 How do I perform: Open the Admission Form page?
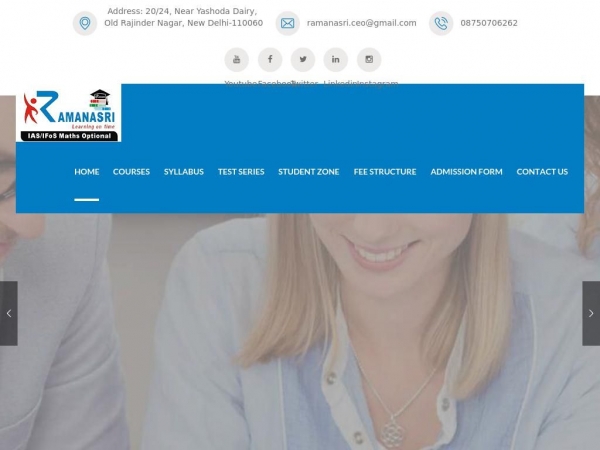pyautogui.click(x=466, y=172)
